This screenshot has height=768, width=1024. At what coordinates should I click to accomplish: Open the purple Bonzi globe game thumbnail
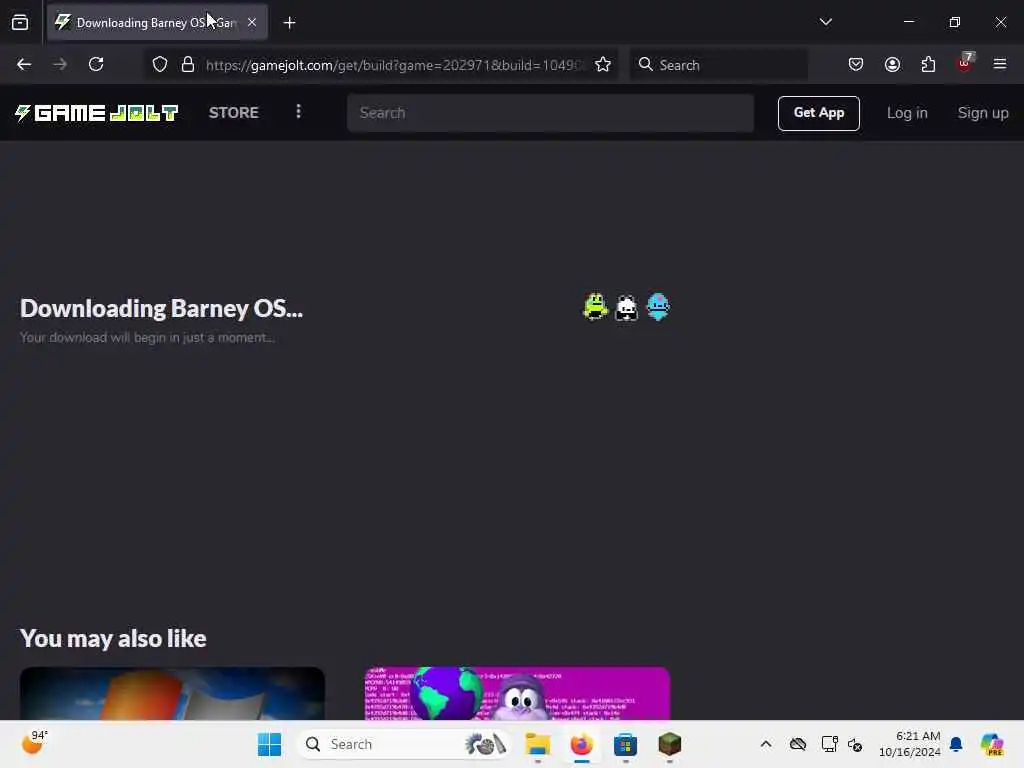click(517, 694)
